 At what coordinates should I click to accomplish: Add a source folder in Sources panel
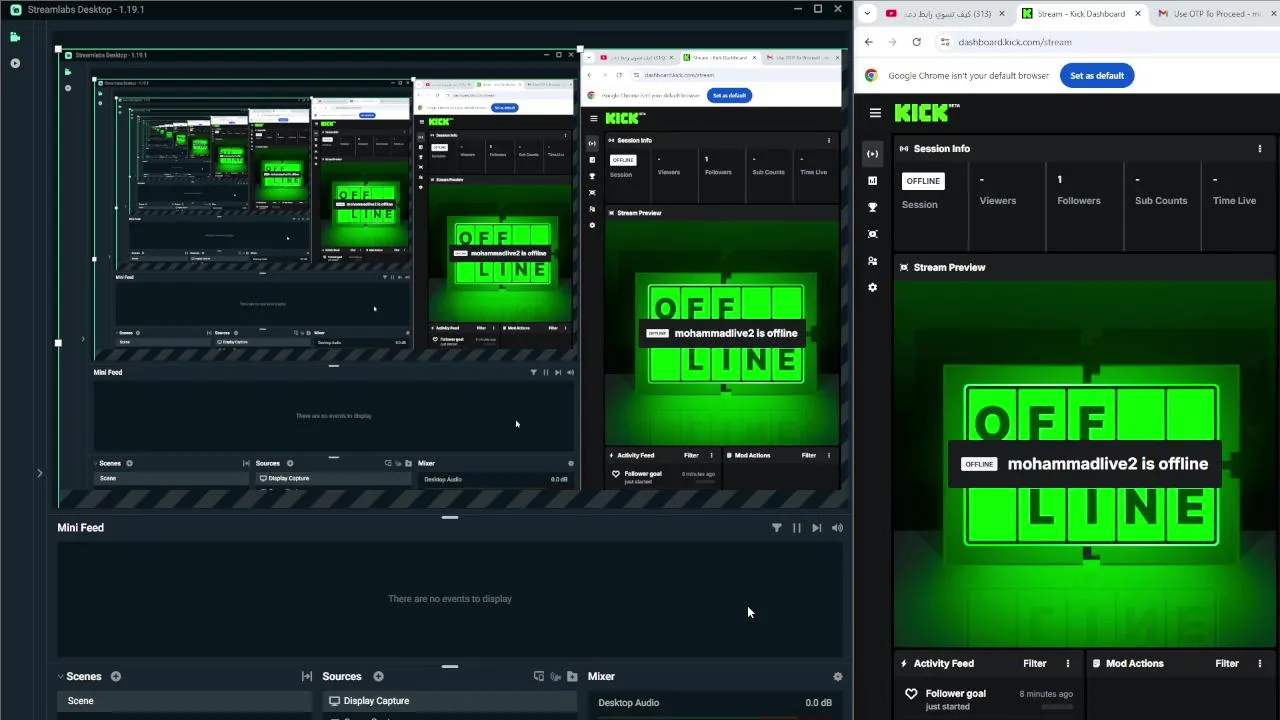pyautogui.click(x=572, y=677)
